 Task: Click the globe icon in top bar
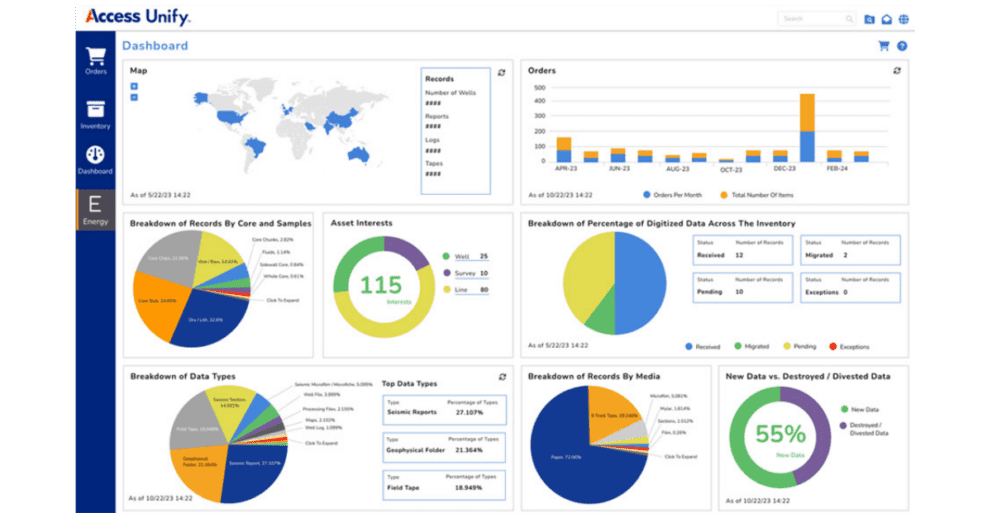click(903, 19)
